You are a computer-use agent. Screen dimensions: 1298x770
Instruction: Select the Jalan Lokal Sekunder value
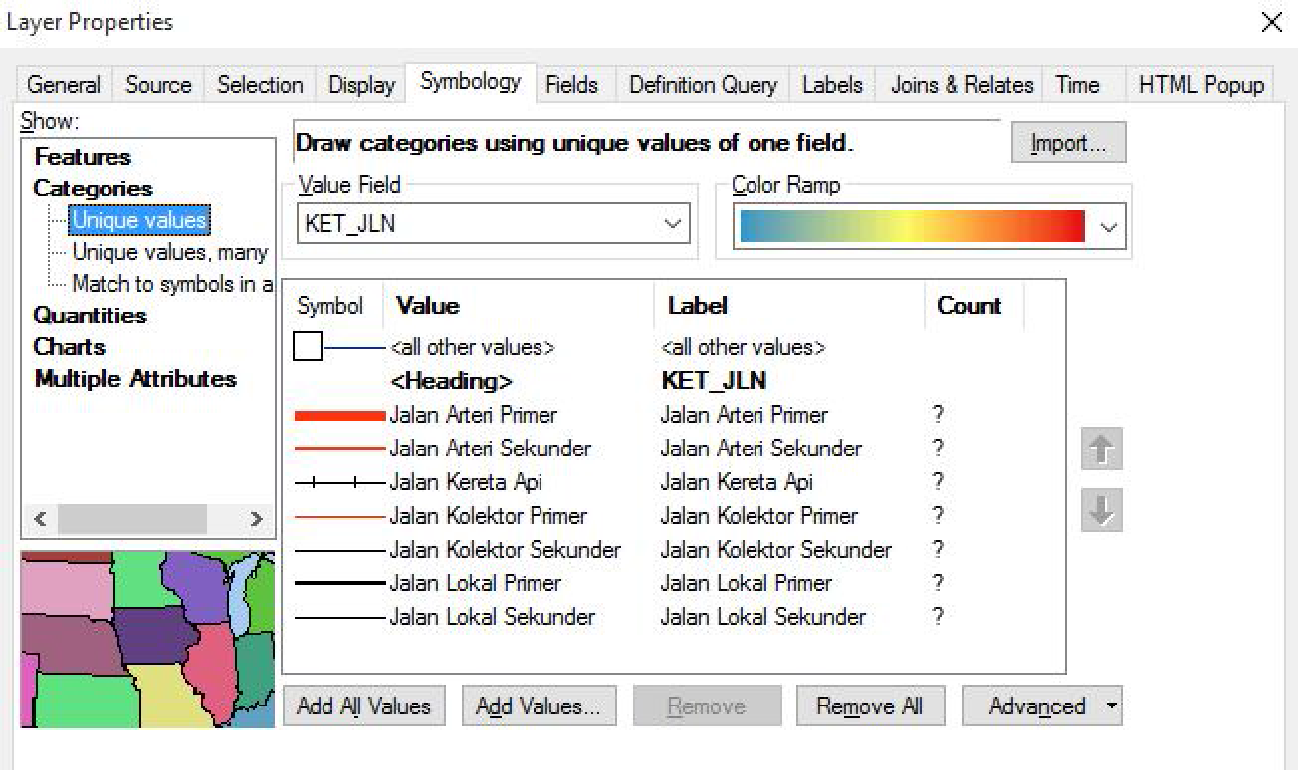point(492,617)
